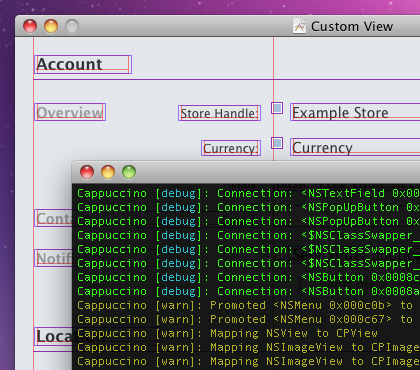Minimize the Custom View window
The width and height of the screenshot is (420, 370).
tap(51, 26)
